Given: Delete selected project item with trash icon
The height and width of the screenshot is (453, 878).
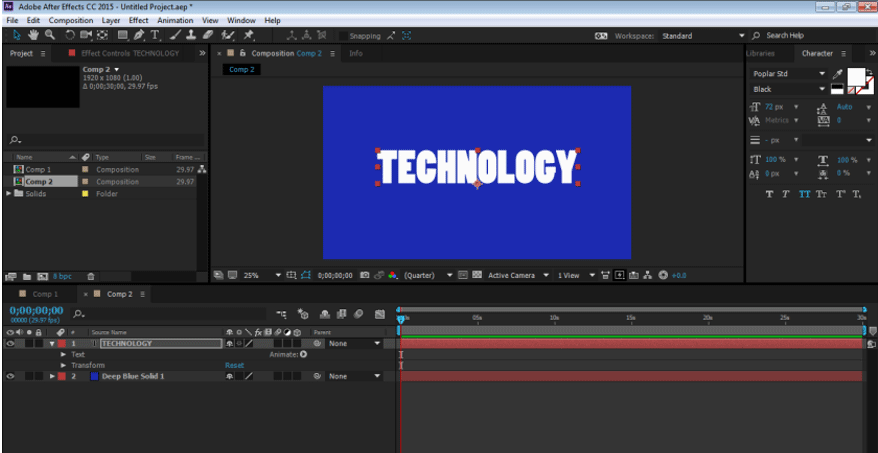Looking at the screenshot, I should [x=91, y=277].
